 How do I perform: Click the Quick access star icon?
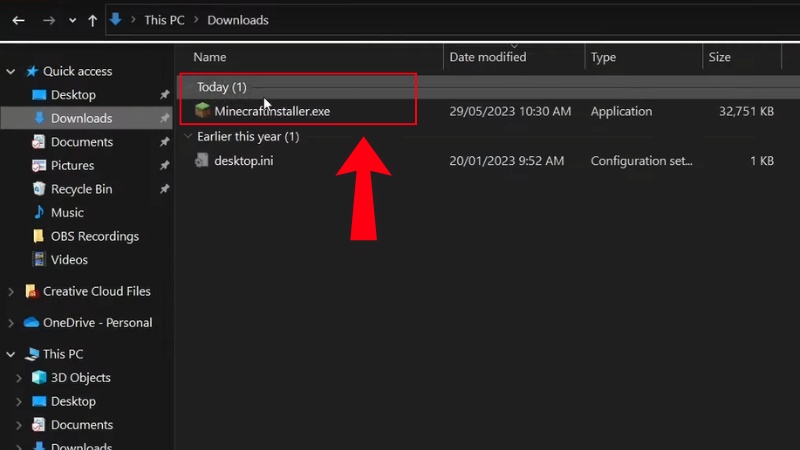tap(32, 71)
